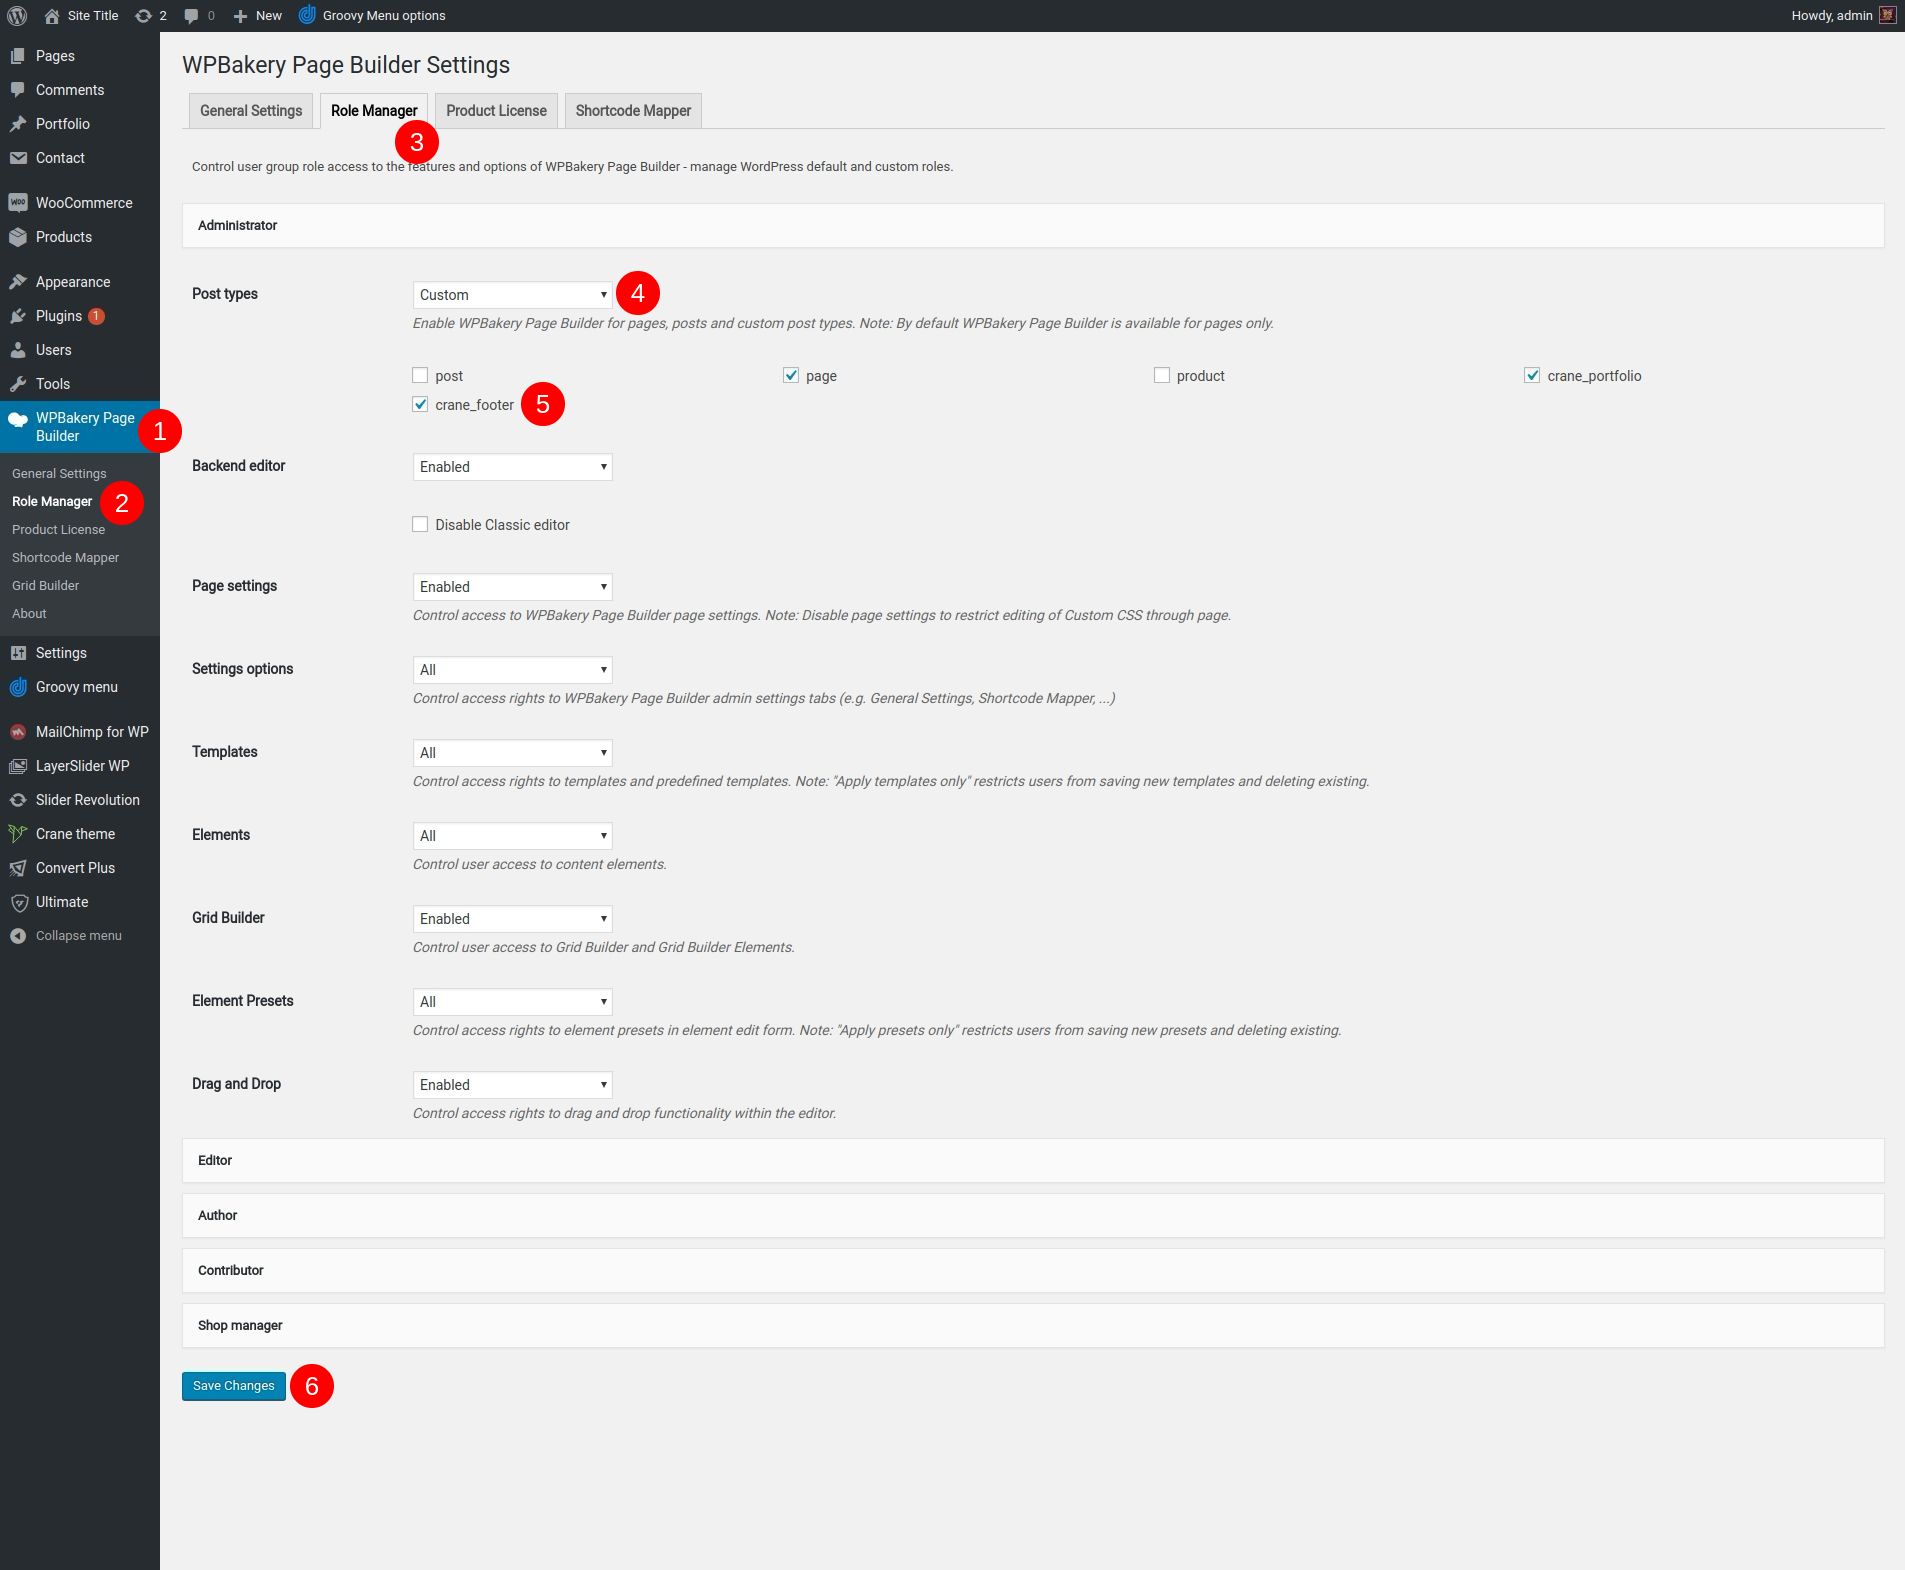Open Groovy Menu options icon in admin bar
Viewport: 1905px width, 1570px height.
pyautogui.click(x=307, y=15)
